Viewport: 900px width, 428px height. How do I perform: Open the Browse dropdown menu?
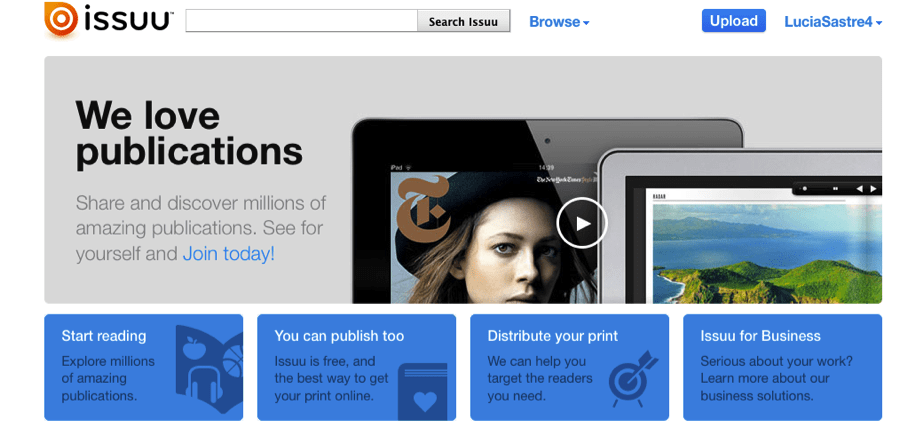(x=559, y=22)
